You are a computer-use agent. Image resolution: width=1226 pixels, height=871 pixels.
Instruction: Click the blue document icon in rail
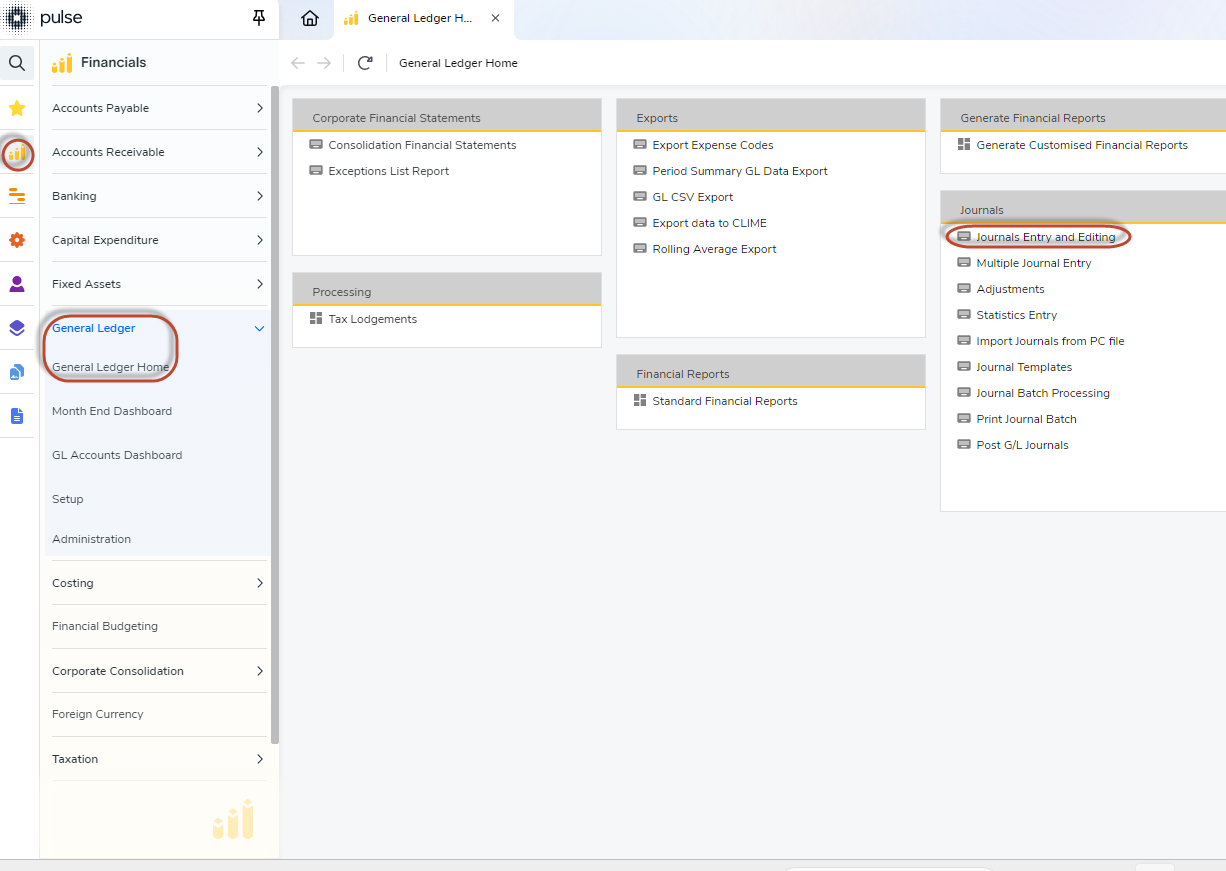click(x=17, y=416)
